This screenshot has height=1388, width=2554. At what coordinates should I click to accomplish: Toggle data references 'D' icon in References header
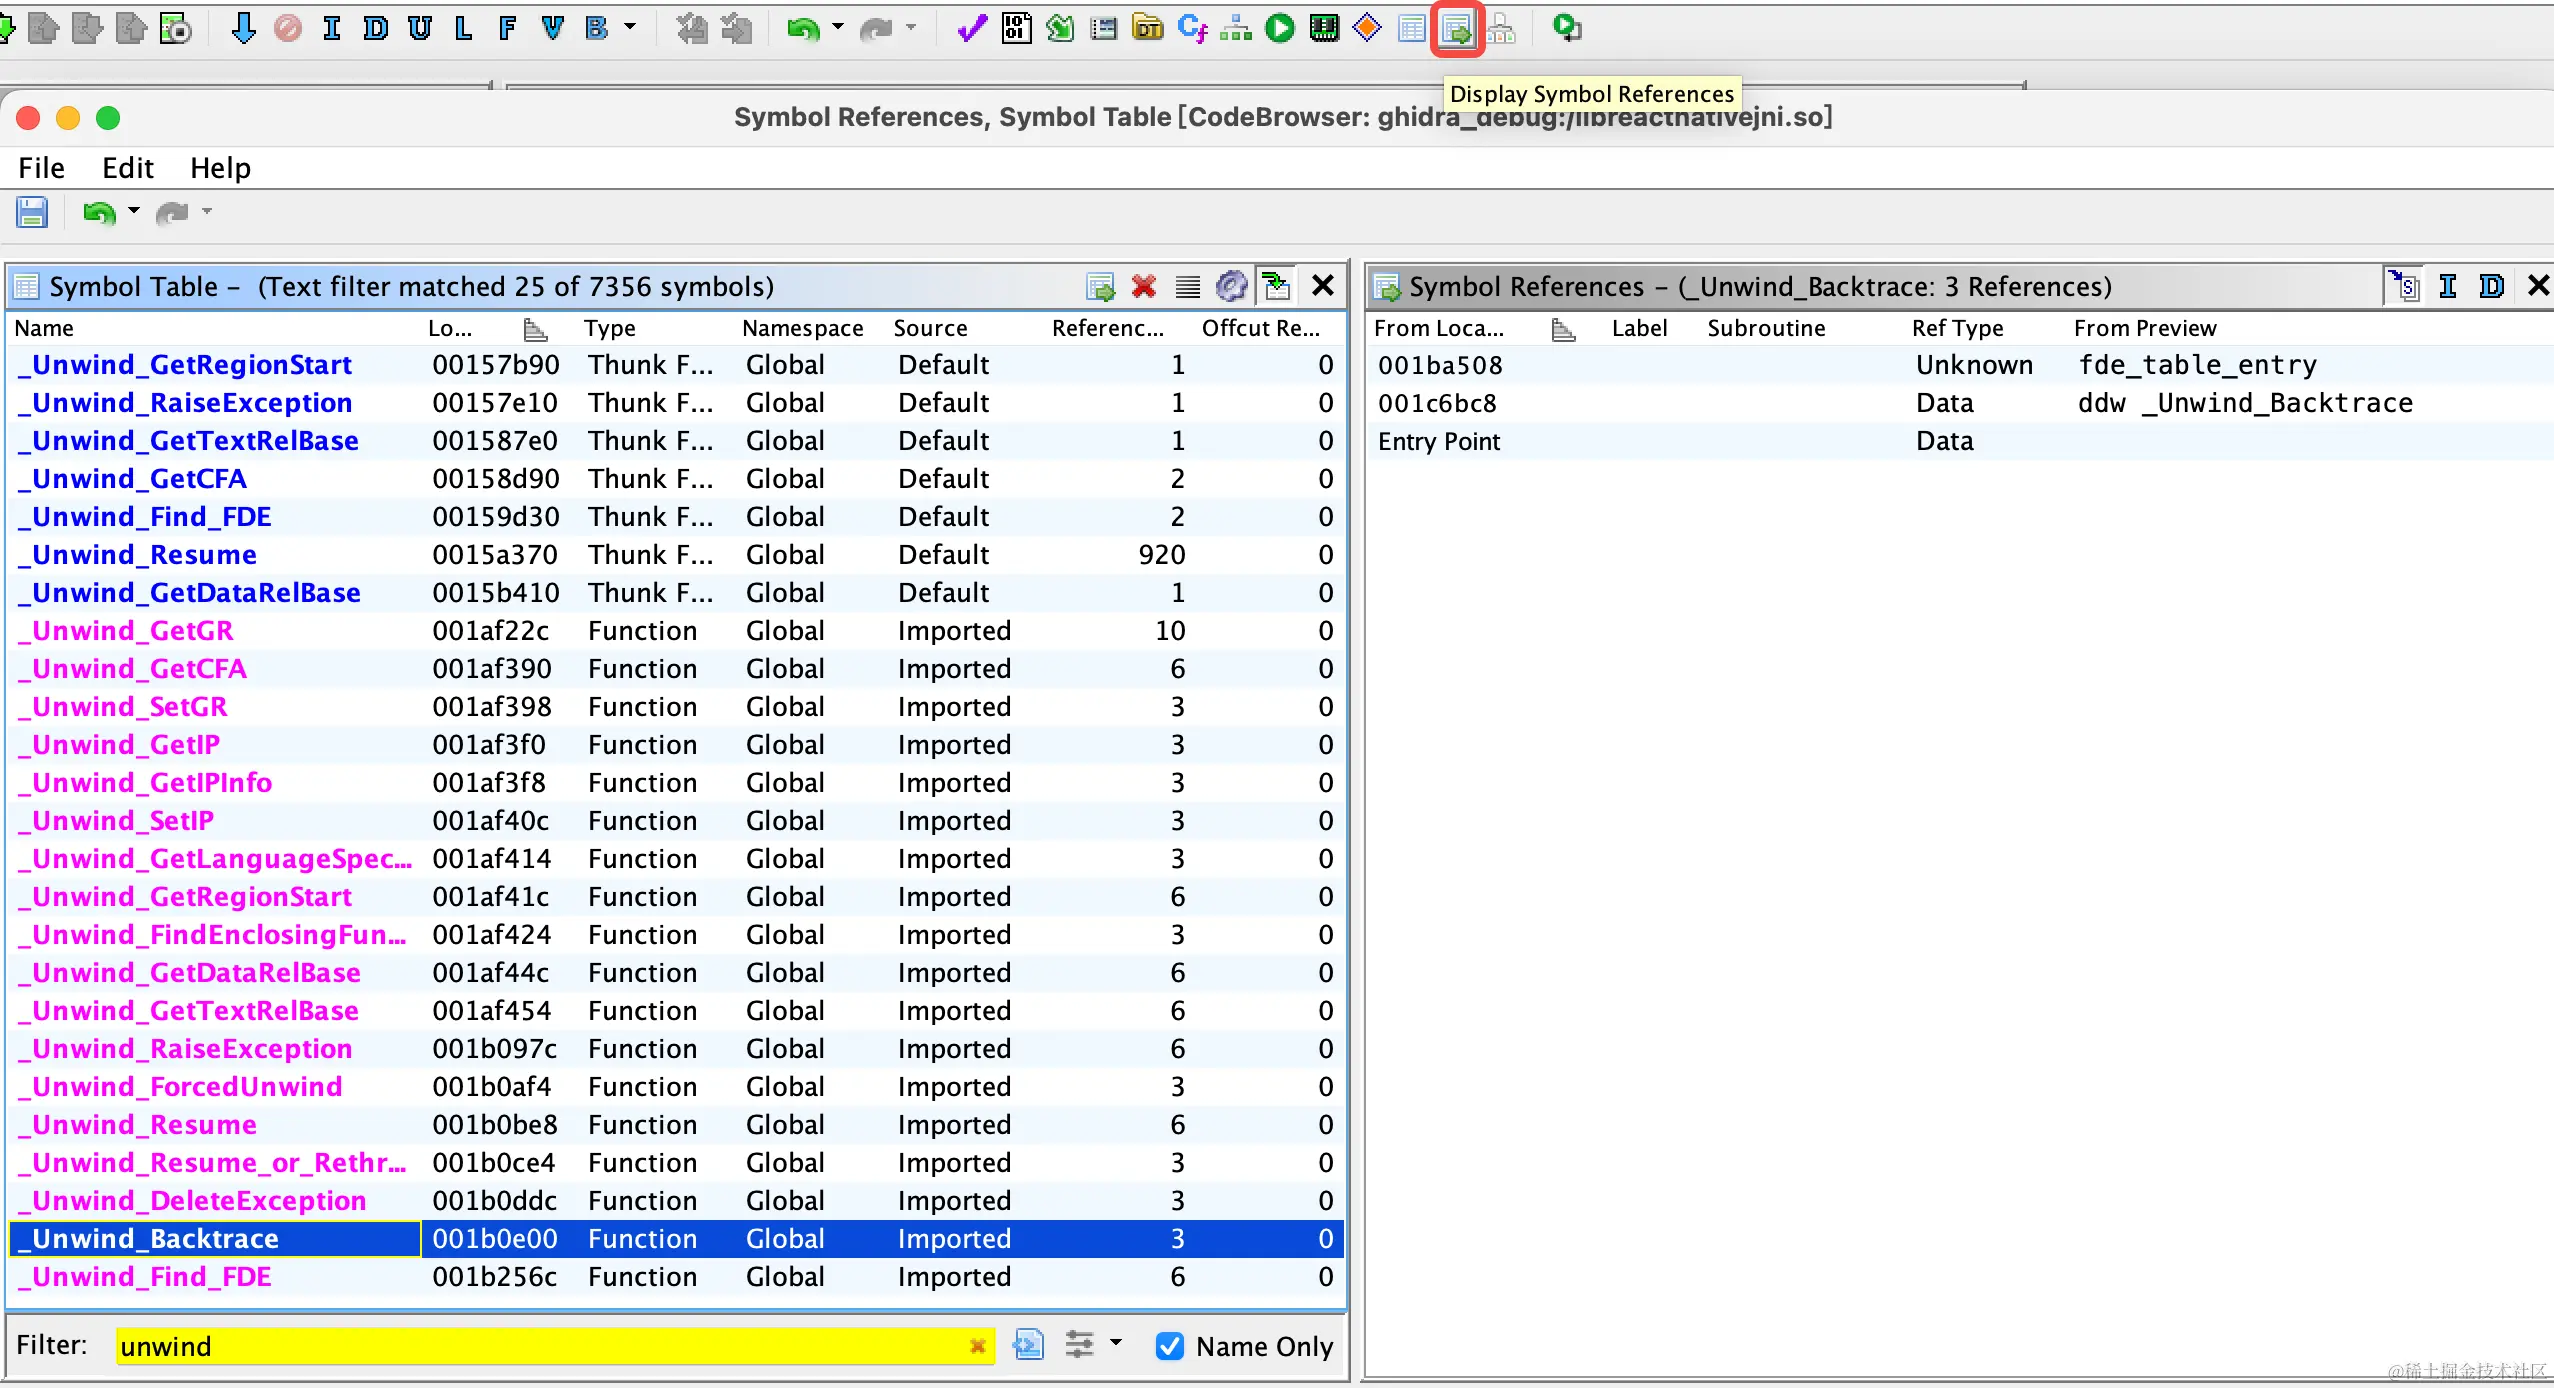coord(2492,286)
